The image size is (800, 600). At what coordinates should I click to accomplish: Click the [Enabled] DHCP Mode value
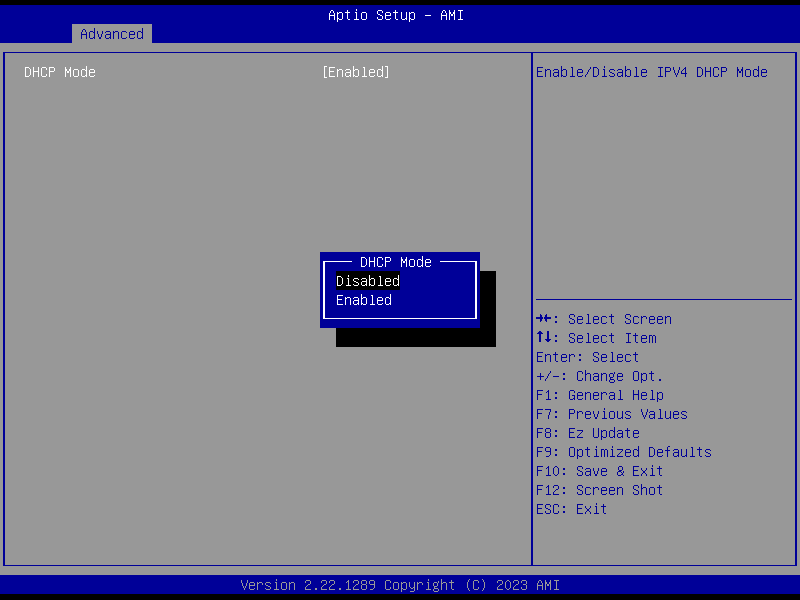point(356,72)
